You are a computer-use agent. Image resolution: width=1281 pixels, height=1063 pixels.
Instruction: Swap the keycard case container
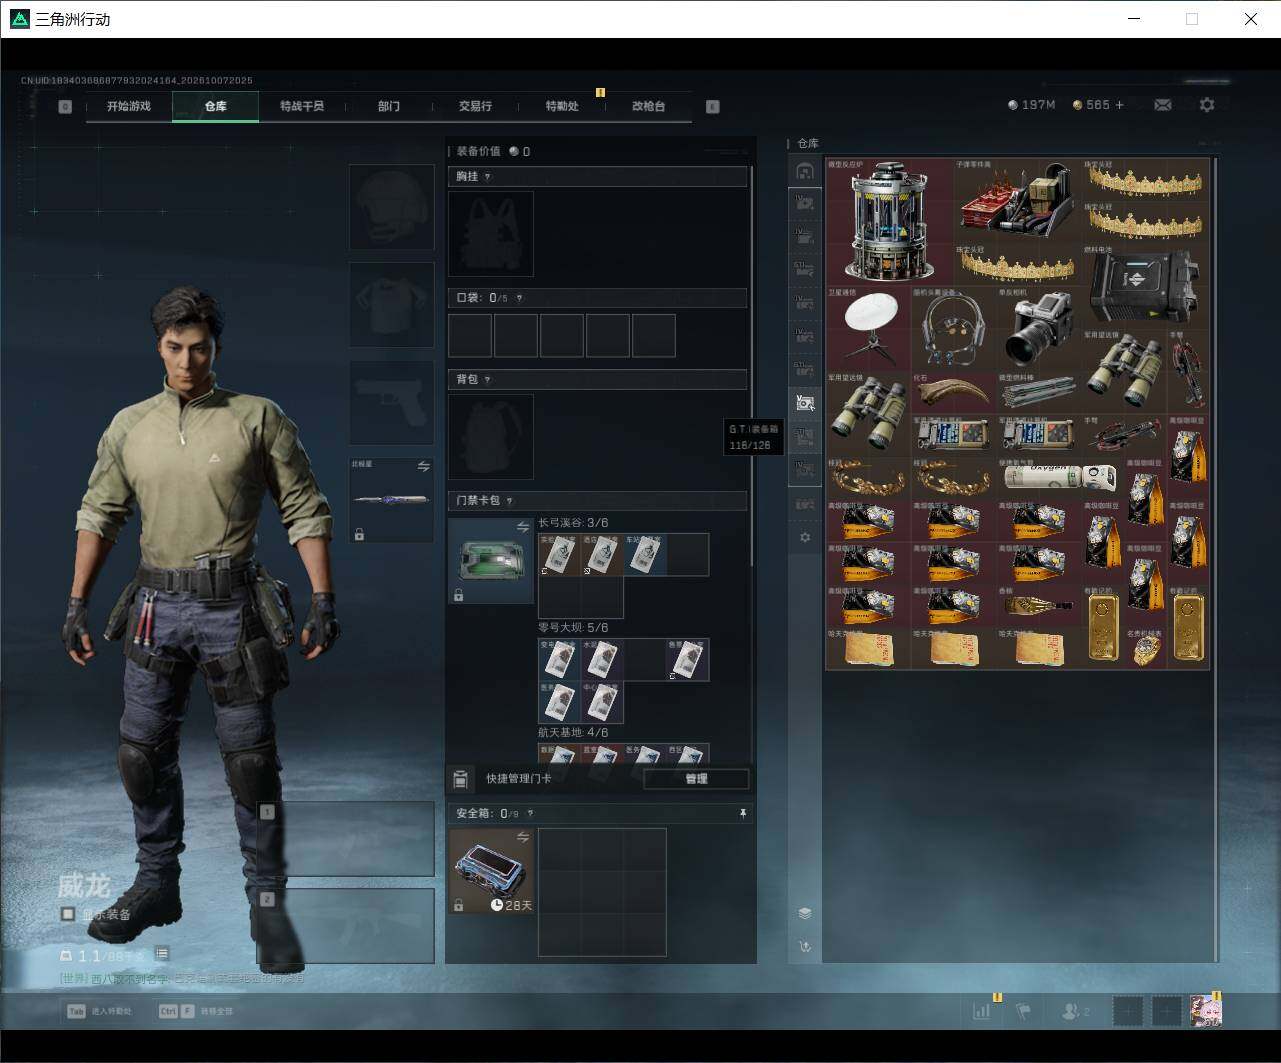point(522,527)
